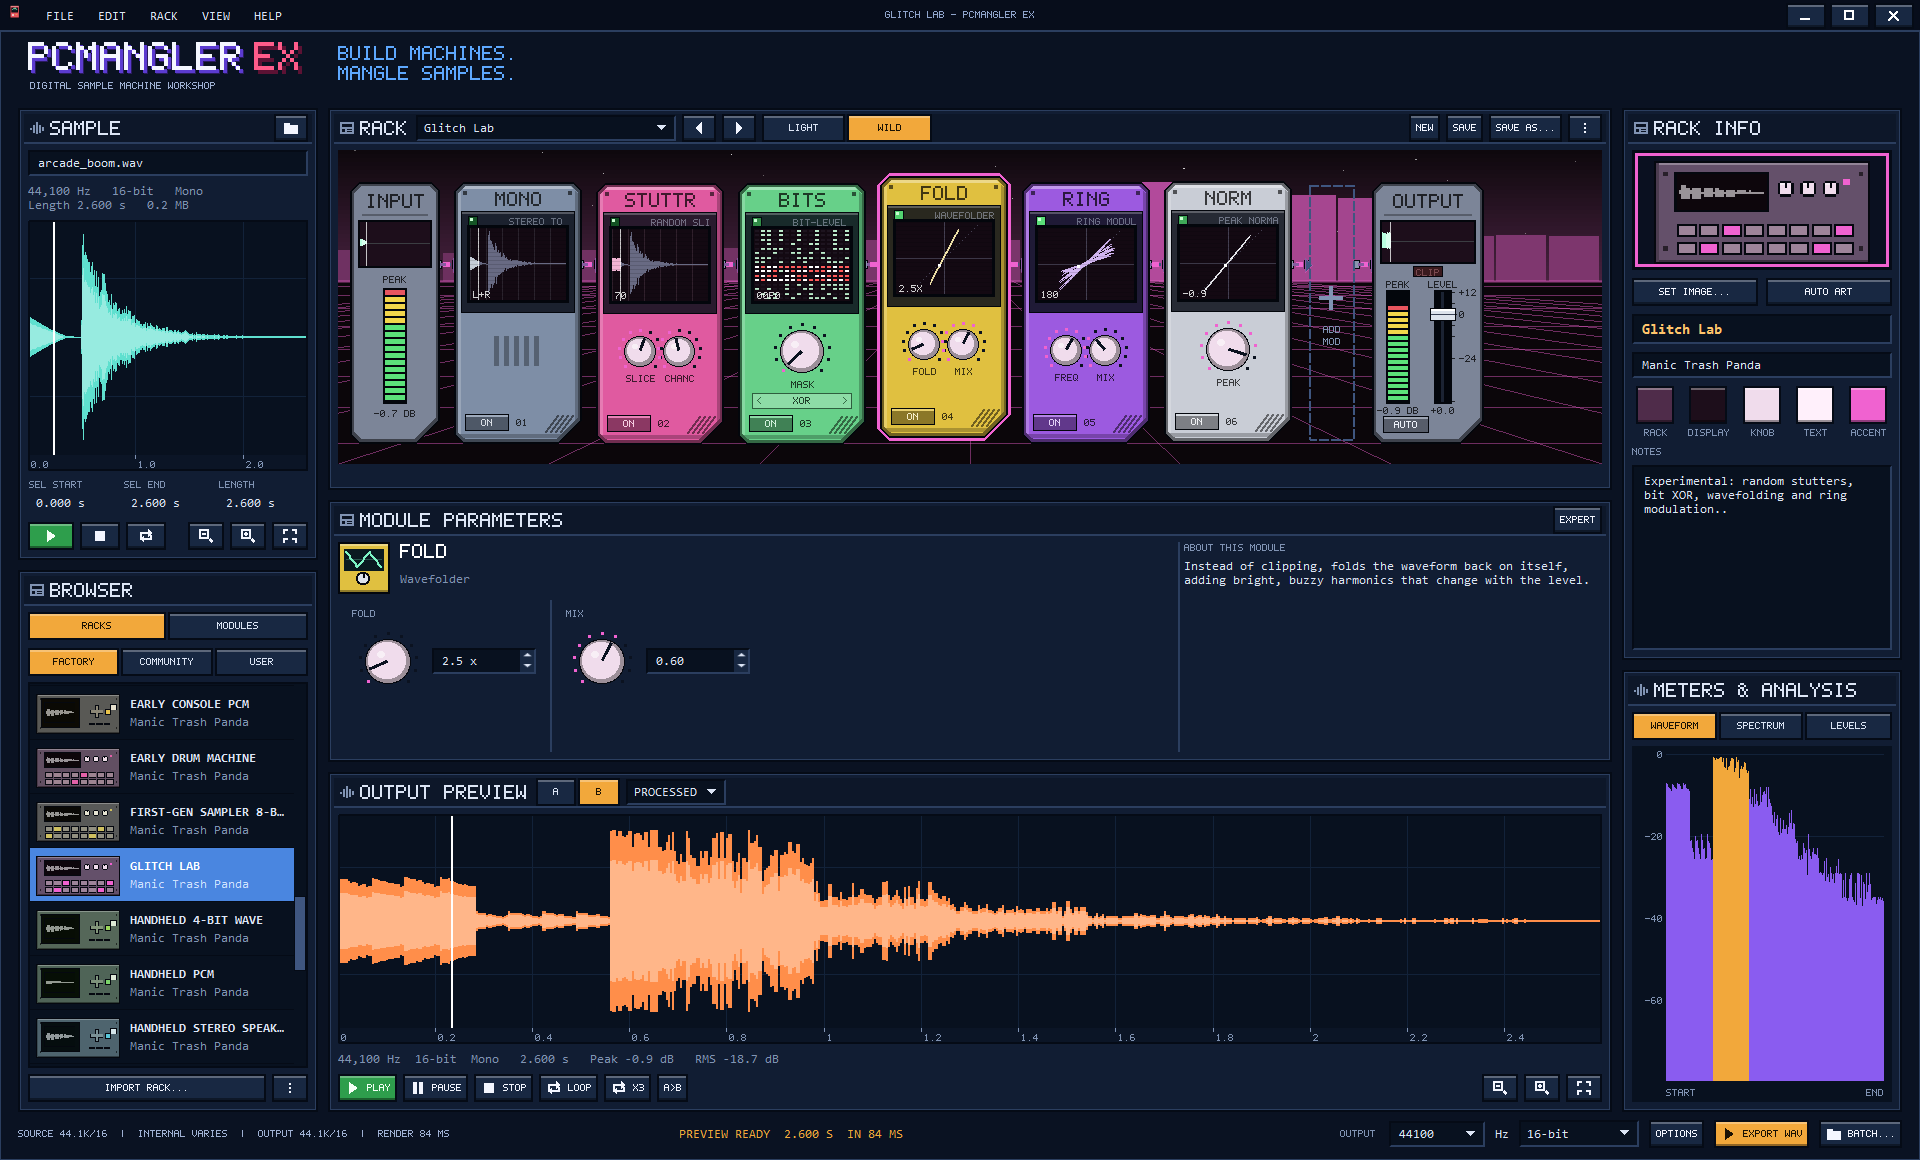Fit sample waveform to view

click(289, 536)
